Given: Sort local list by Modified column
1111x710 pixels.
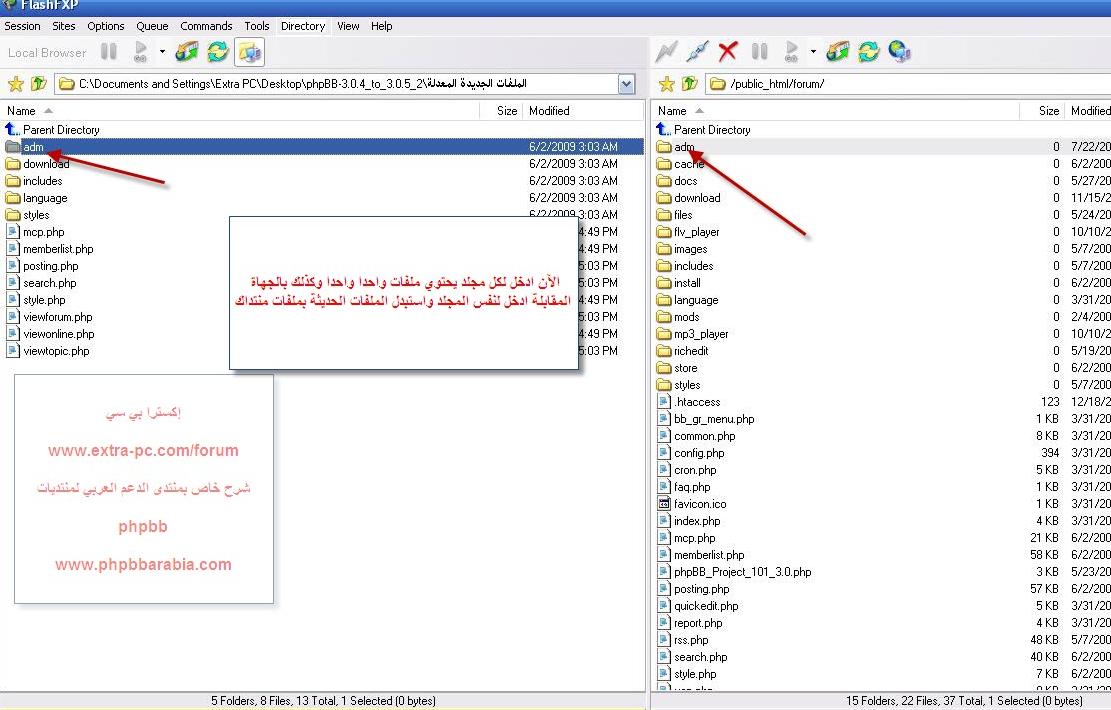Looking at the screenshot, I should point(582,111).
